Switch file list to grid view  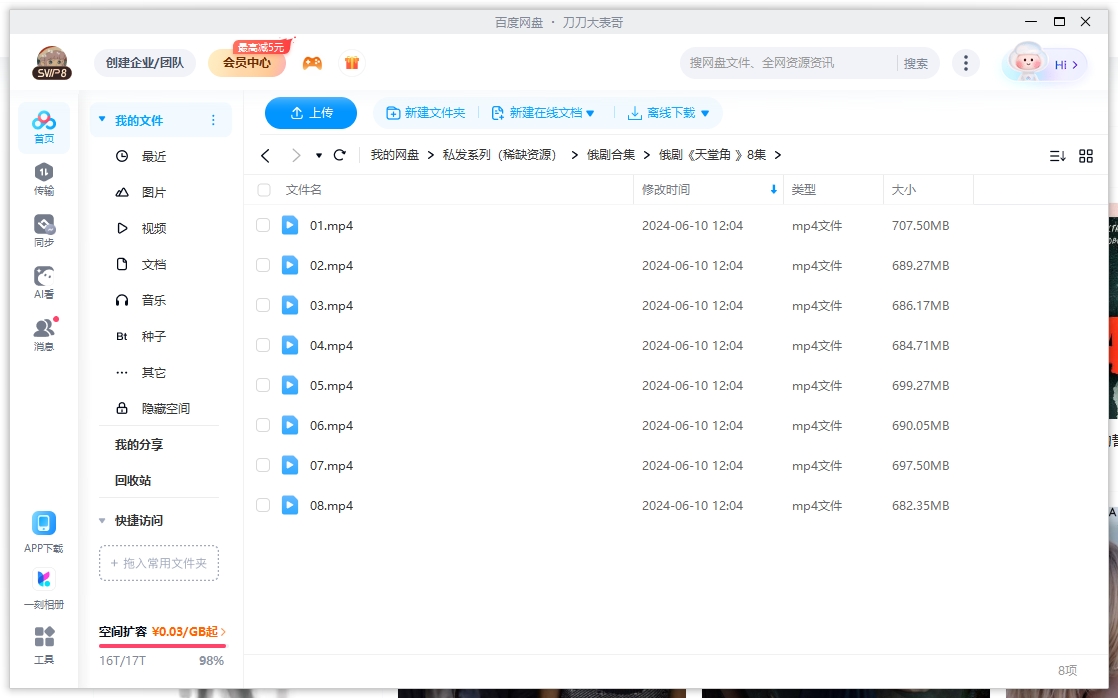[x=1086, y=155]
